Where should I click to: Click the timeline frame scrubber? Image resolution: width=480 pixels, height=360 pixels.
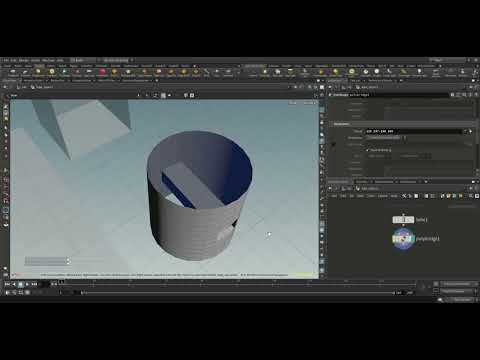(x=62, y=282)
